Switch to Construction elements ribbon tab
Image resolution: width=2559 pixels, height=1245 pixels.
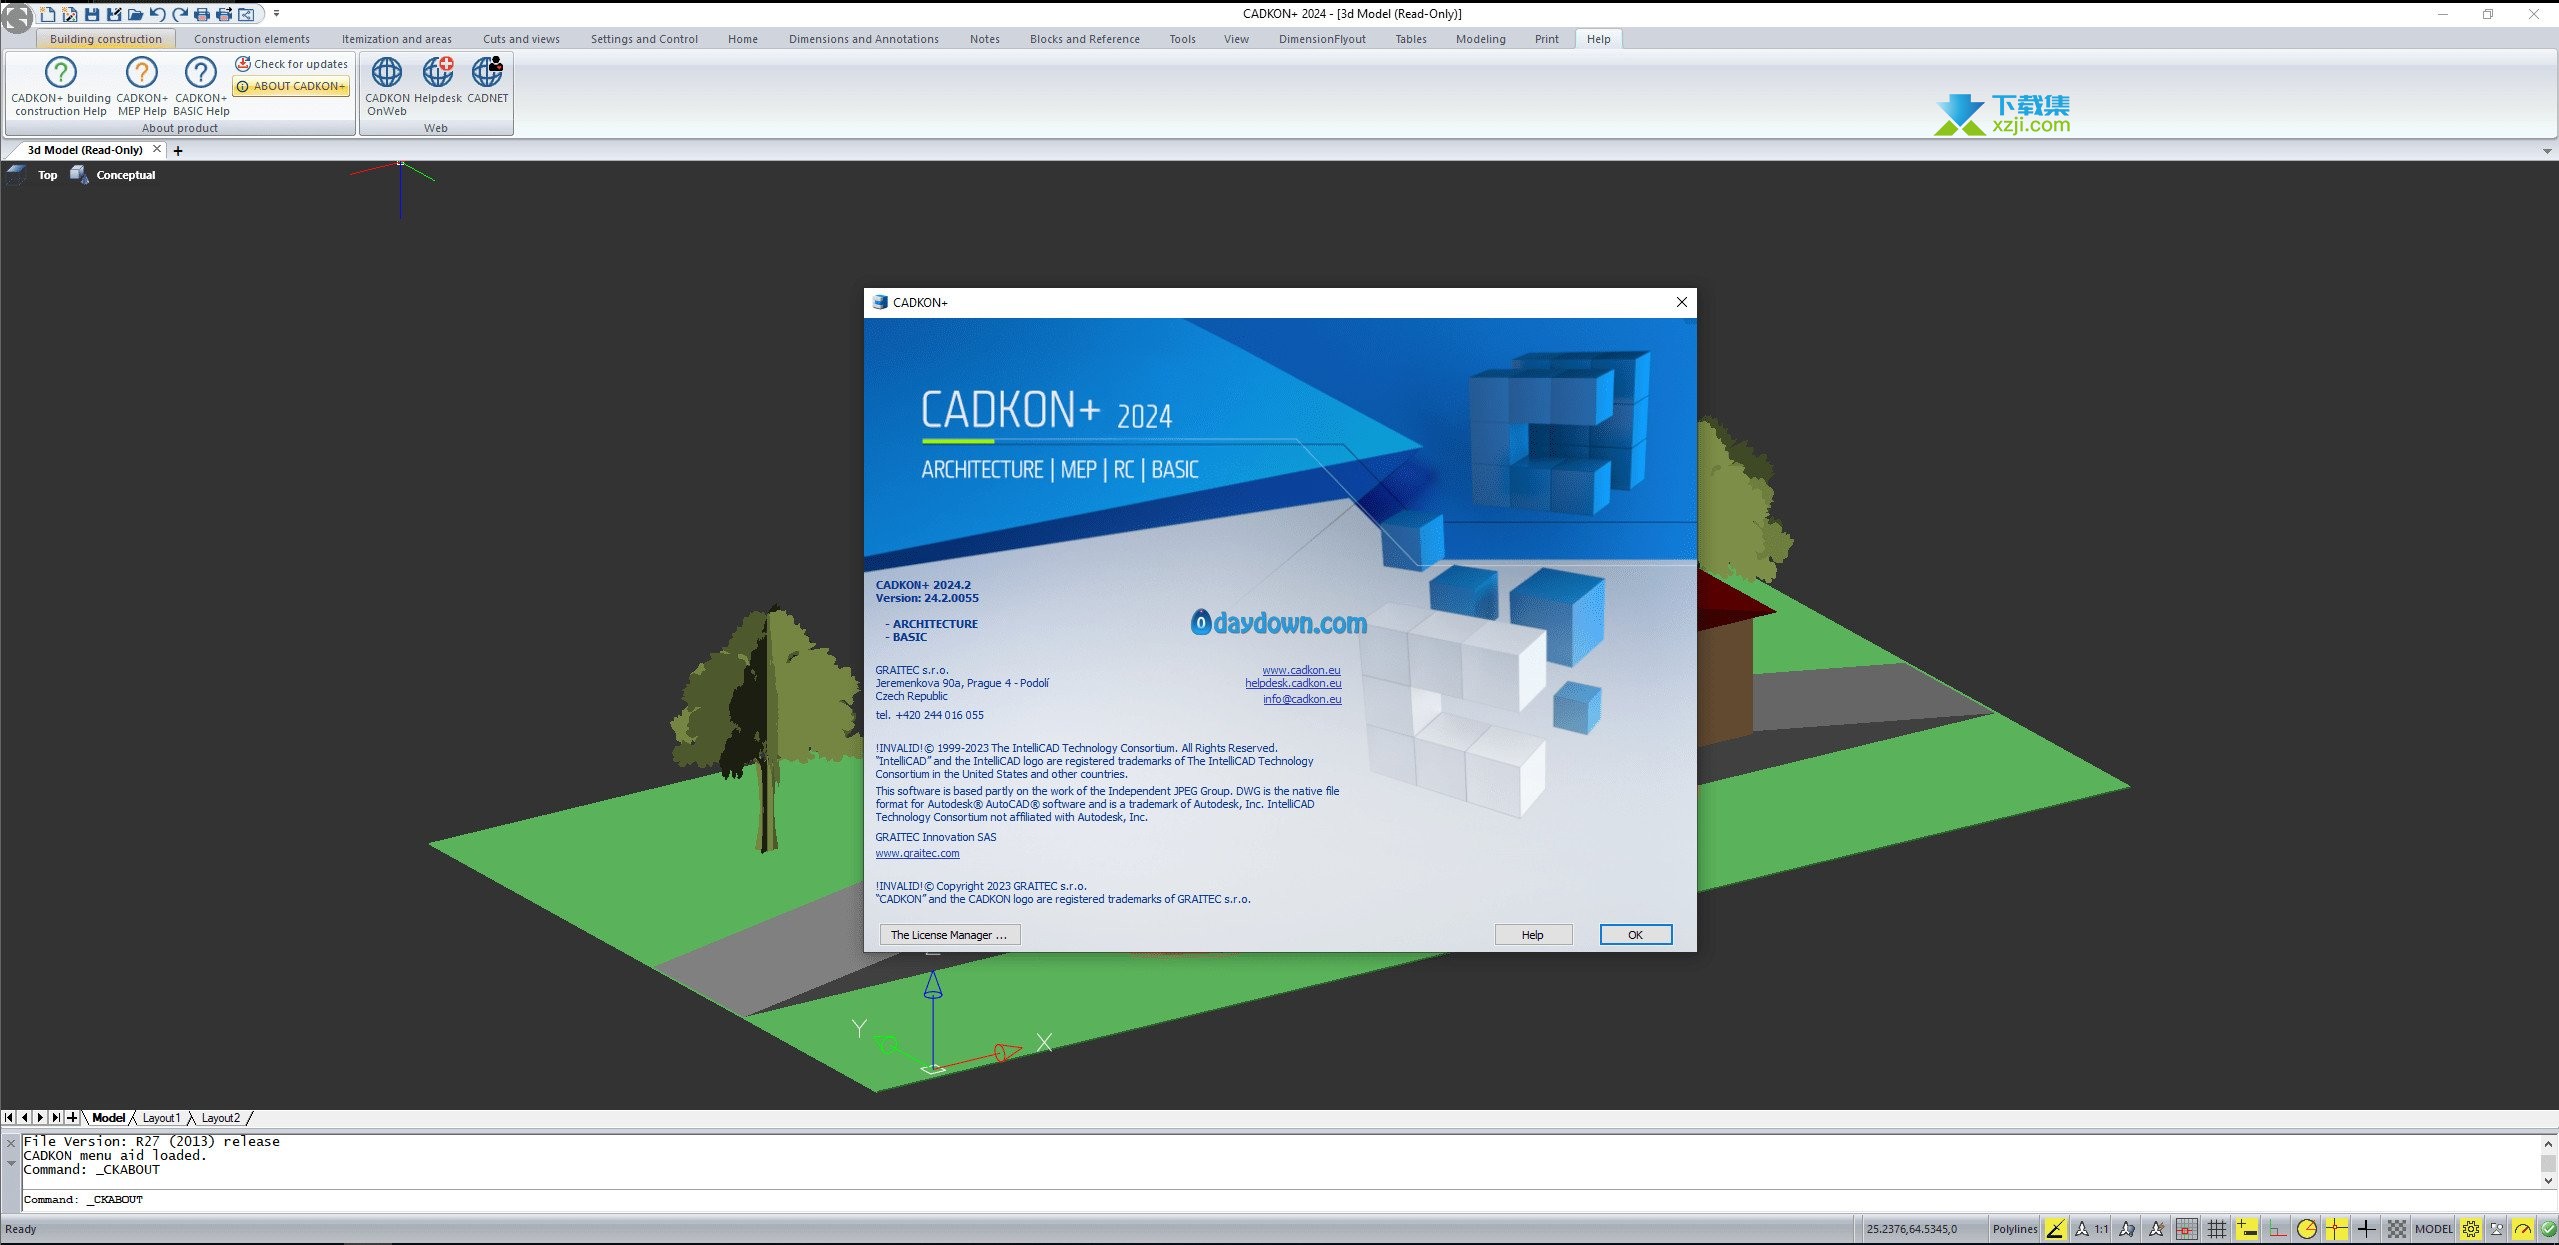click(x=252, y=39)
